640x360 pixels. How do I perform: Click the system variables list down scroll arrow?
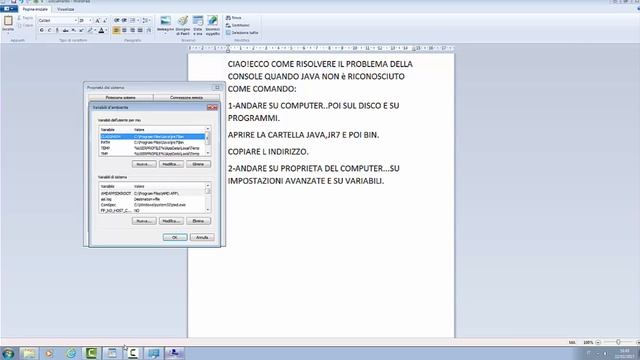coord(208,210)
